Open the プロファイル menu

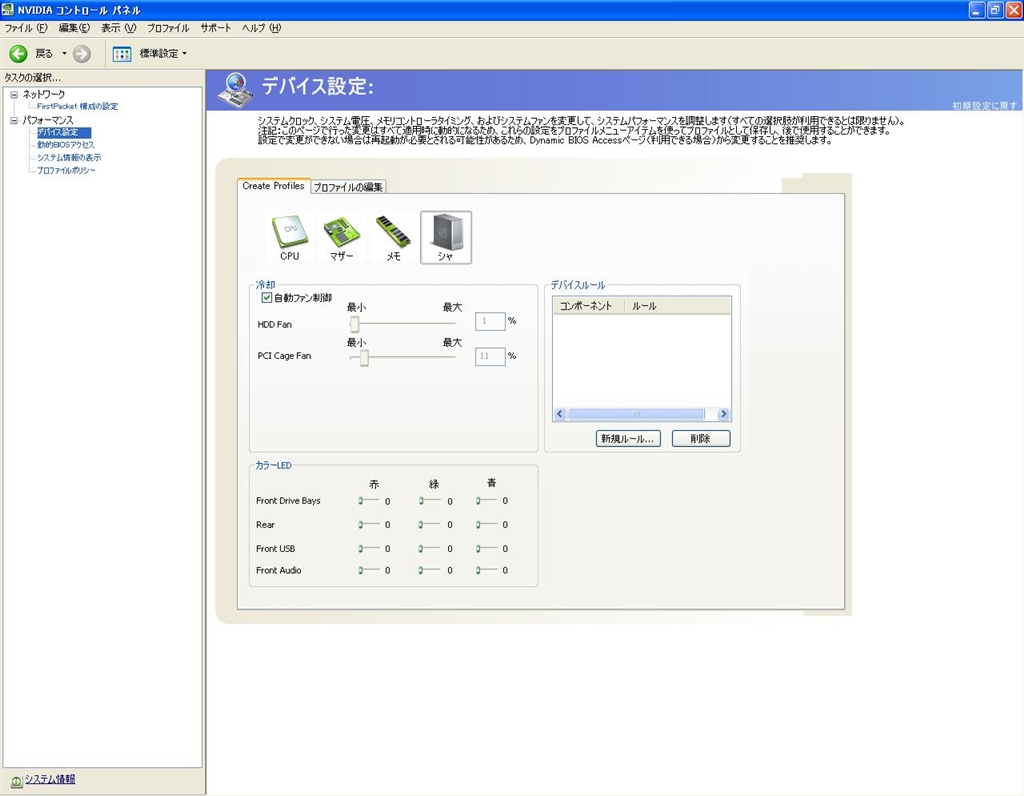(168, 28)
